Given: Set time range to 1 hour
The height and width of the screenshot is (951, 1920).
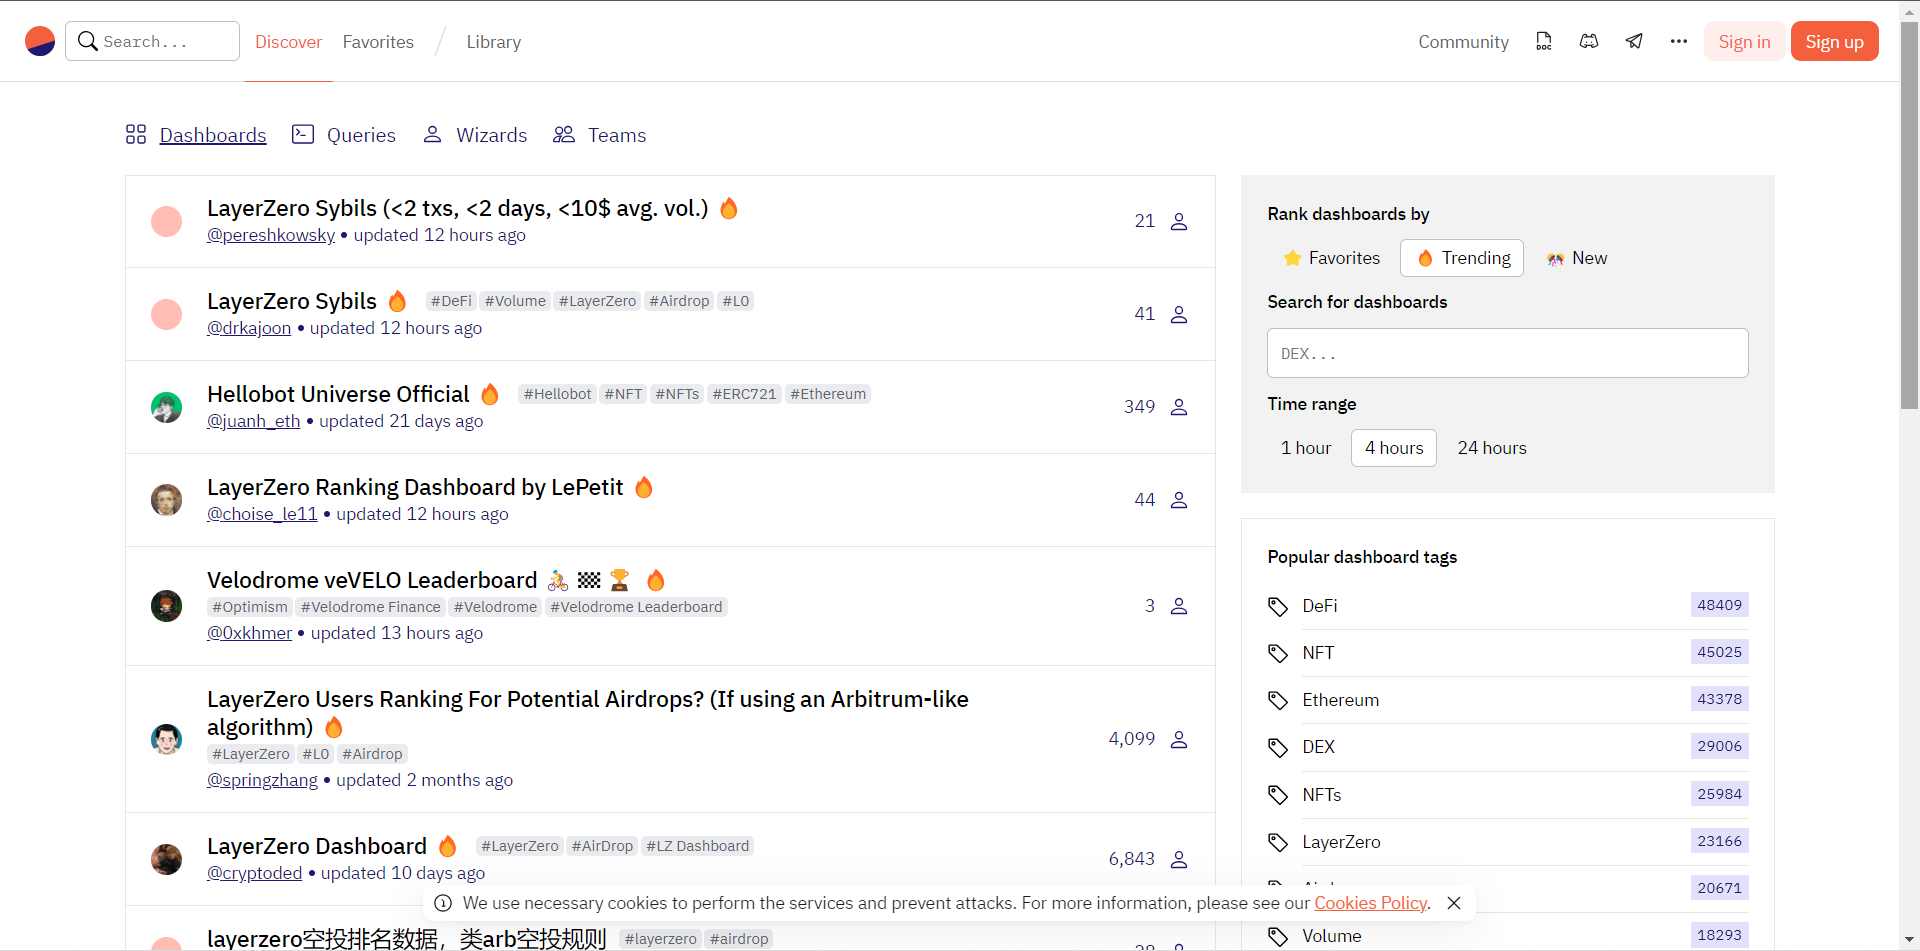Looking at the screenshot, I should pyautogui.click(x=1306, y=448).
